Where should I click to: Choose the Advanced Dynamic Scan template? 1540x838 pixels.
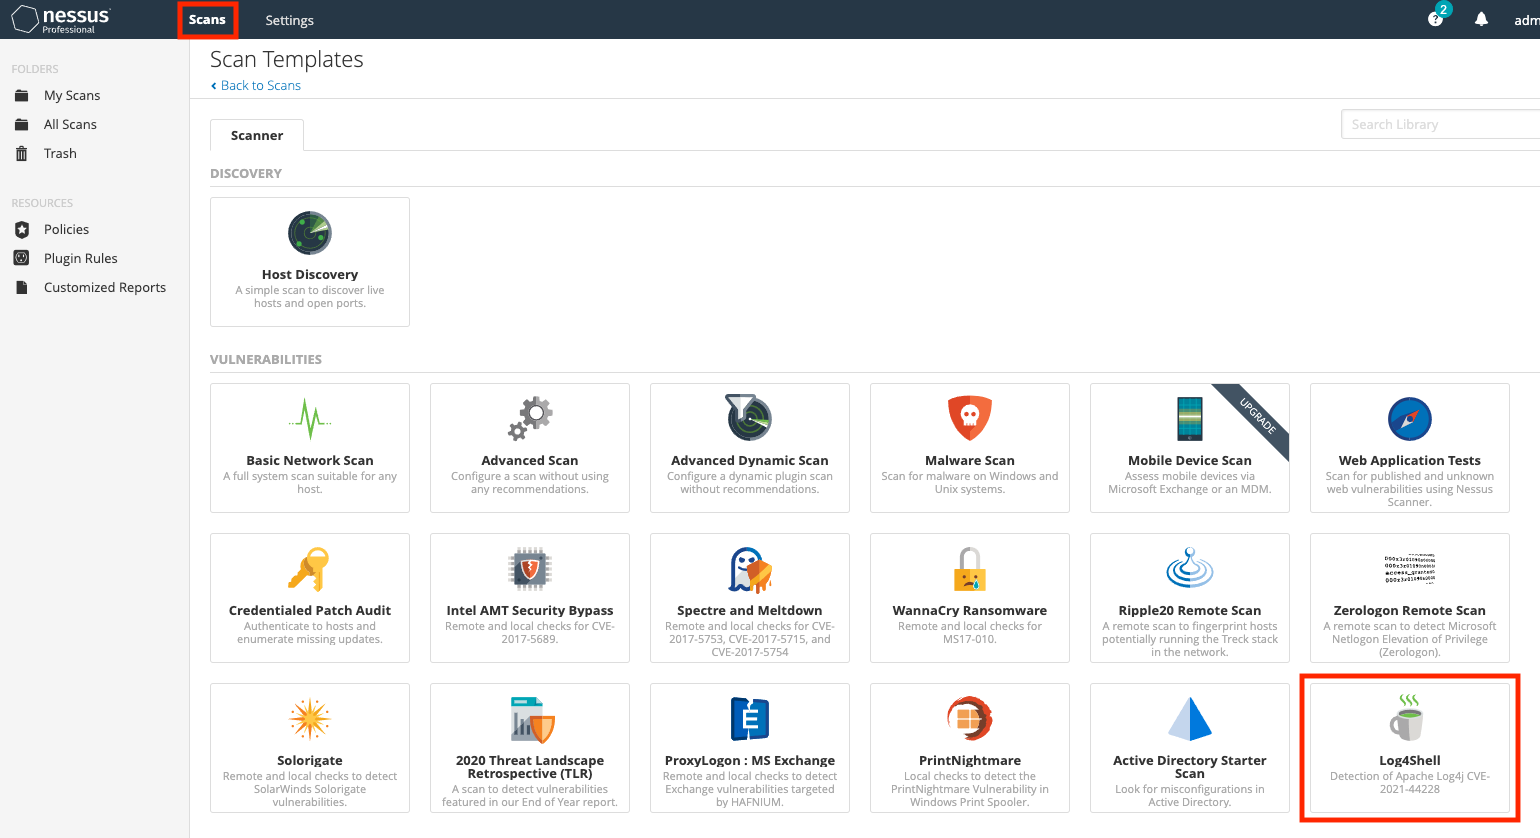pyautogui.click(x=749, y=448)
